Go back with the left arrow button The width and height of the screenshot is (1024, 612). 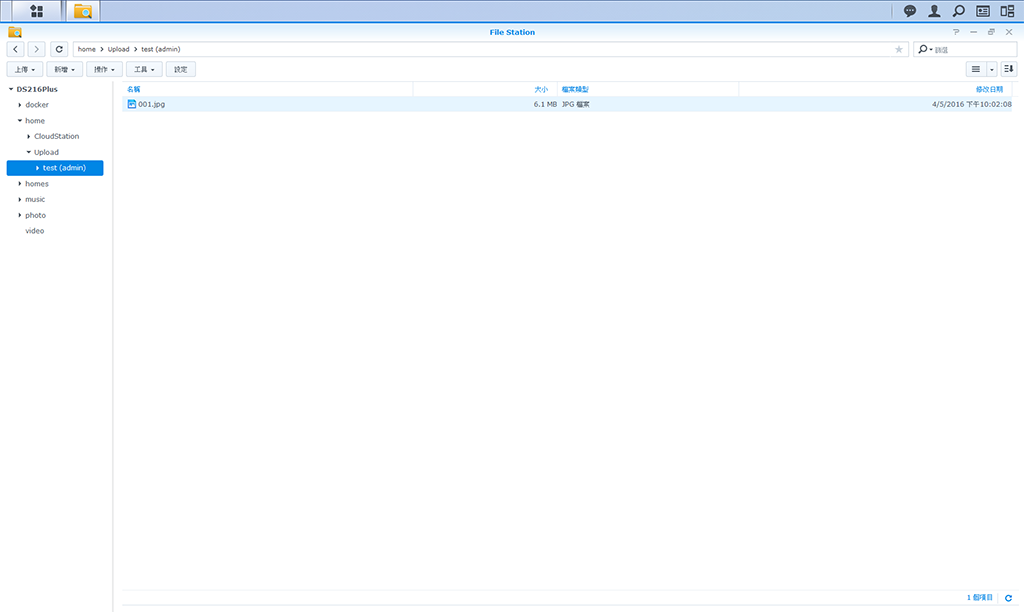pos(16,49)
